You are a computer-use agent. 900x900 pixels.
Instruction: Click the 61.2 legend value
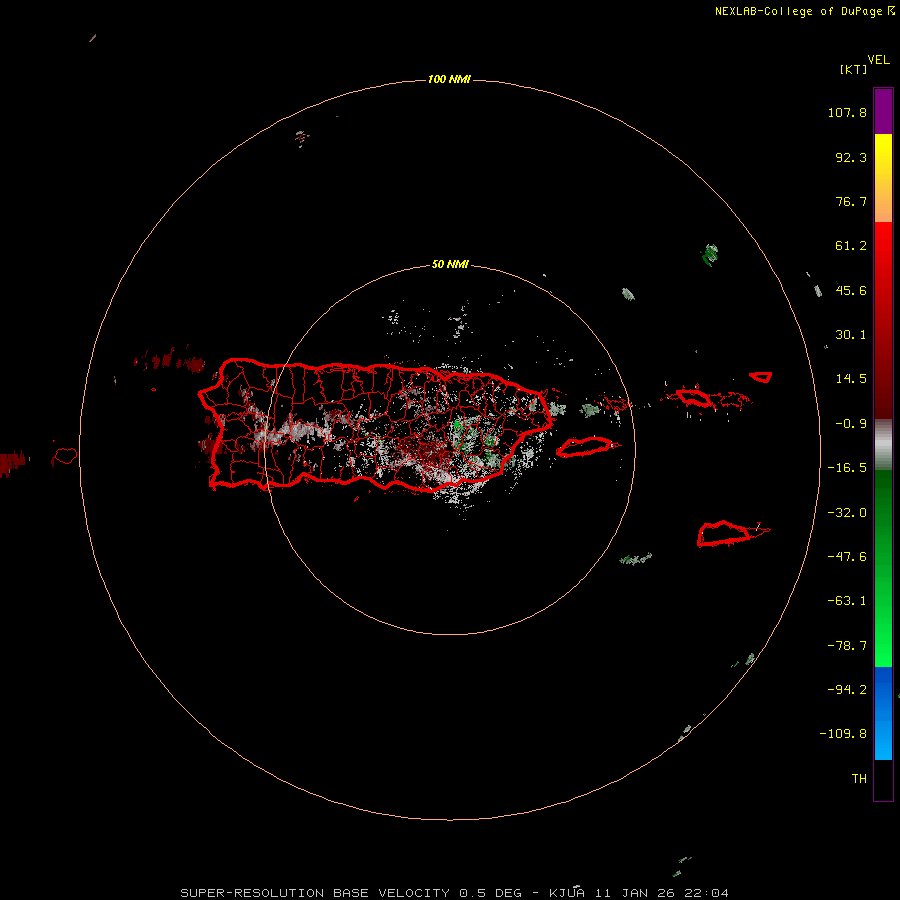point(851,246)
